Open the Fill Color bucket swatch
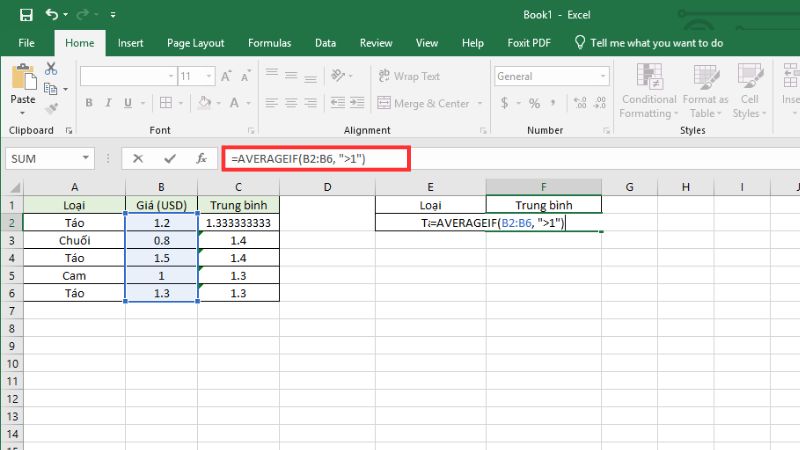Image resolution: width=800 pixels, height=450 pixels. click(204, 103)
